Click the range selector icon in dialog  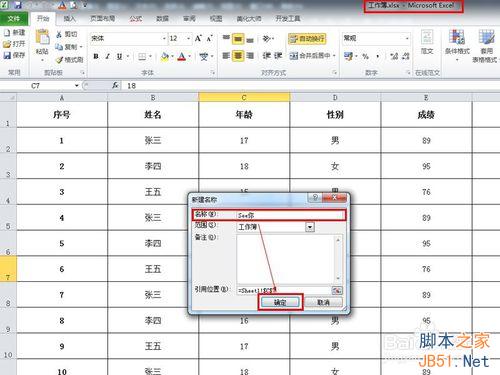(x=337, y=290)
